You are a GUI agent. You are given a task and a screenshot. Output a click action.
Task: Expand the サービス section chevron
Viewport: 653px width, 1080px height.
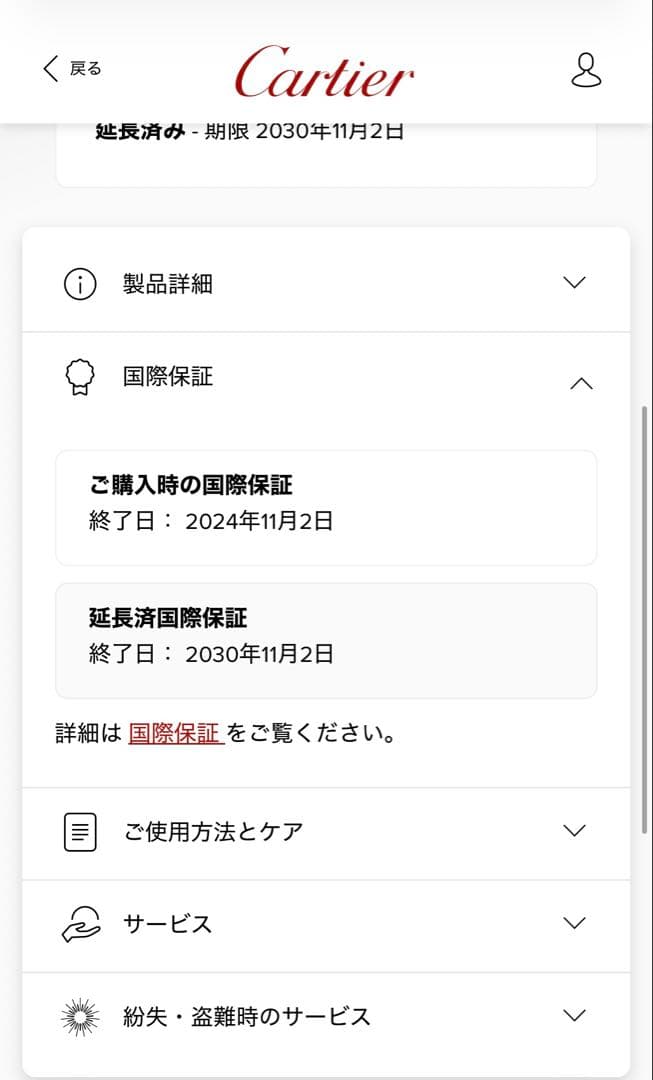pos(574,923)
